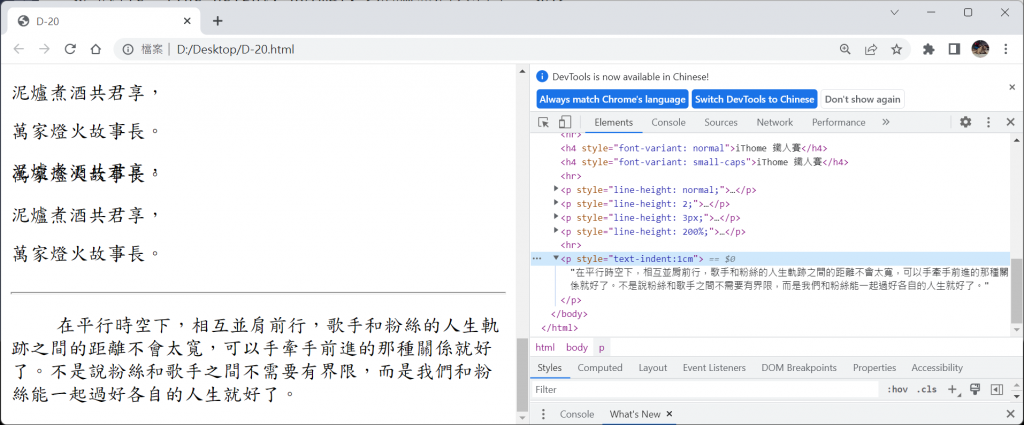Switch to the Layout tab

[x=652, y=368]
